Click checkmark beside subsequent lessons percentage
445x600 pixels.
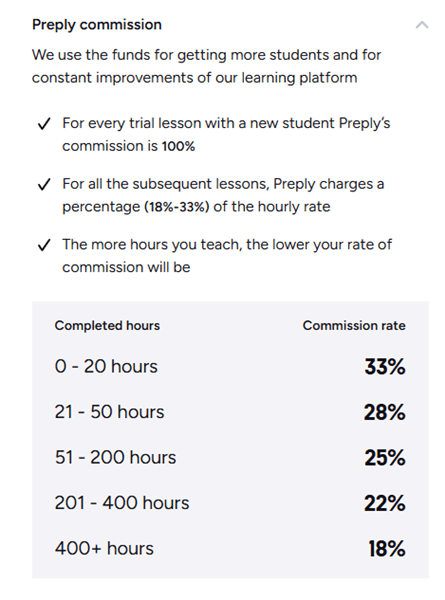pyautogui.click(x=44, y=184)
